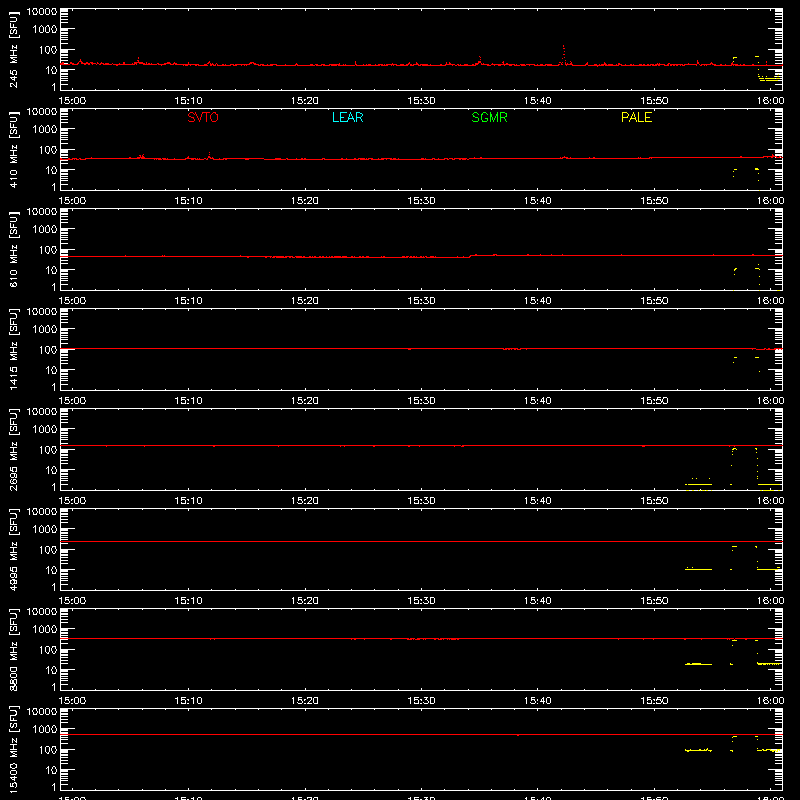Click 15:40 time label under 245 MHz panel
This screenshot has height=800, width=800.
538,101
